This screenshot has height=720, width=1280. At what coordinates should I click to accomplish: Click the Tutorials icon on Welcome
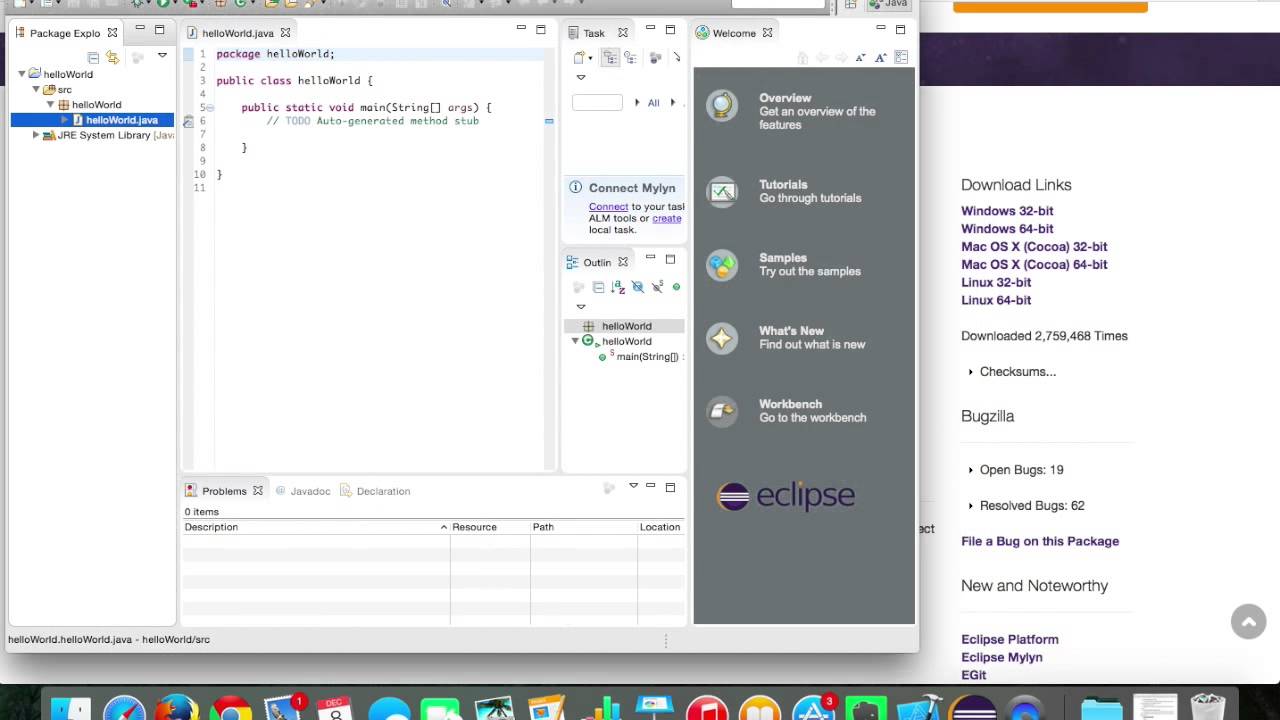click(x=722, y=191)
